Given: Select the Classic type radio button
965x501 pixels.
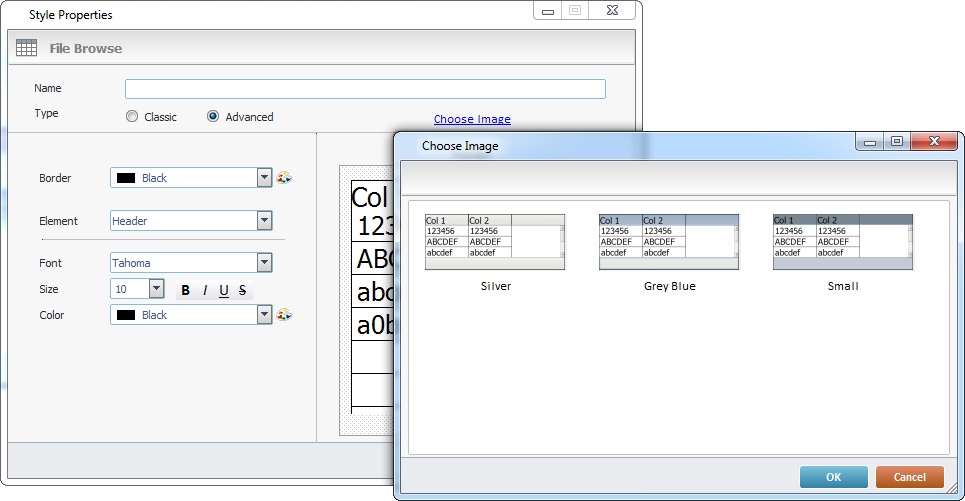Looking at the screenshot, I should [132, 117].
